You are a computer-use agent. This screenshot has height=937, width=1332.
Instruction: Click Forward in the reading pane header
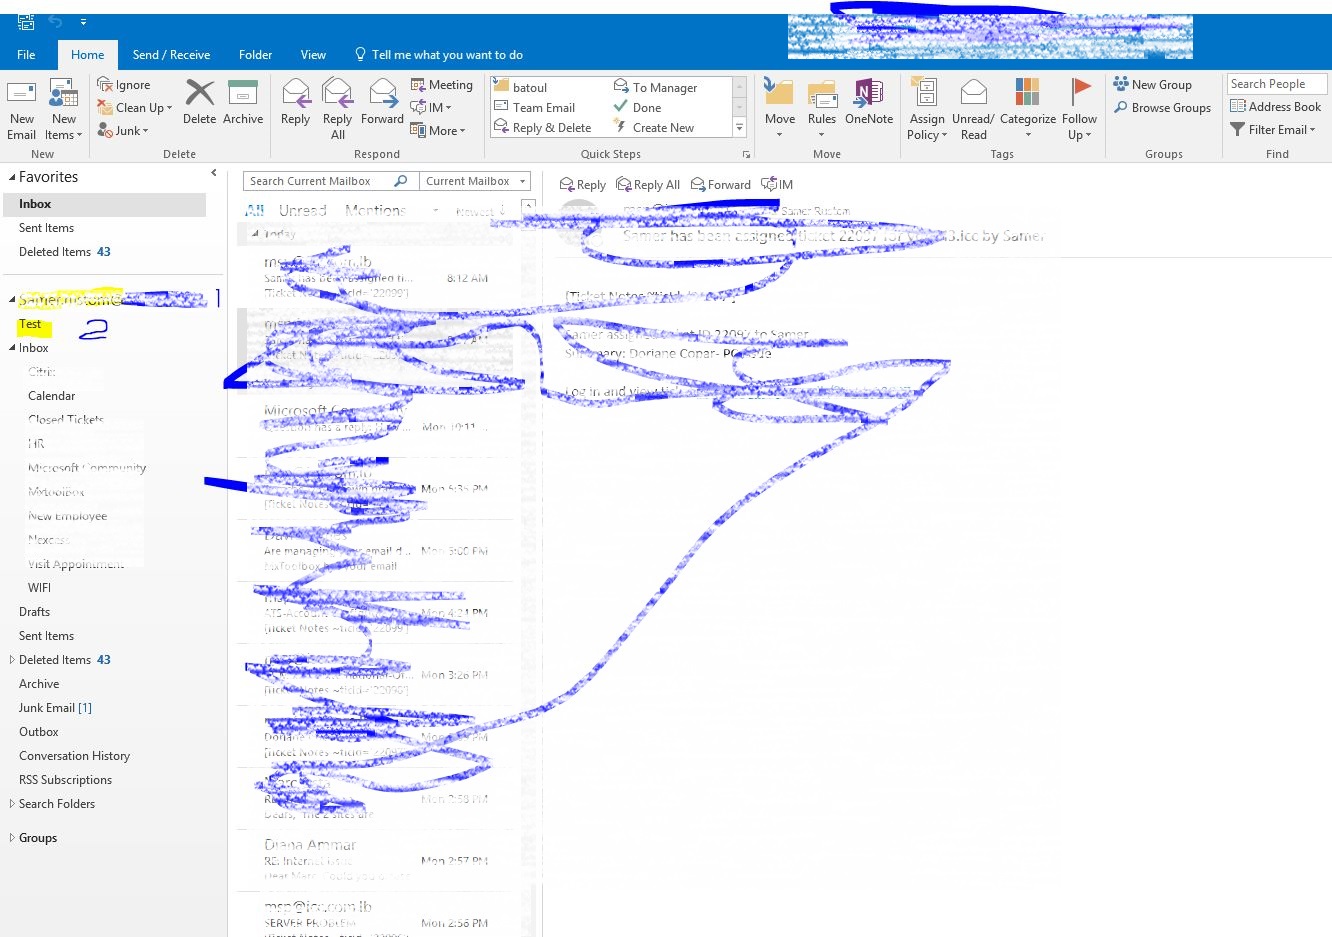tap(721, 185)
